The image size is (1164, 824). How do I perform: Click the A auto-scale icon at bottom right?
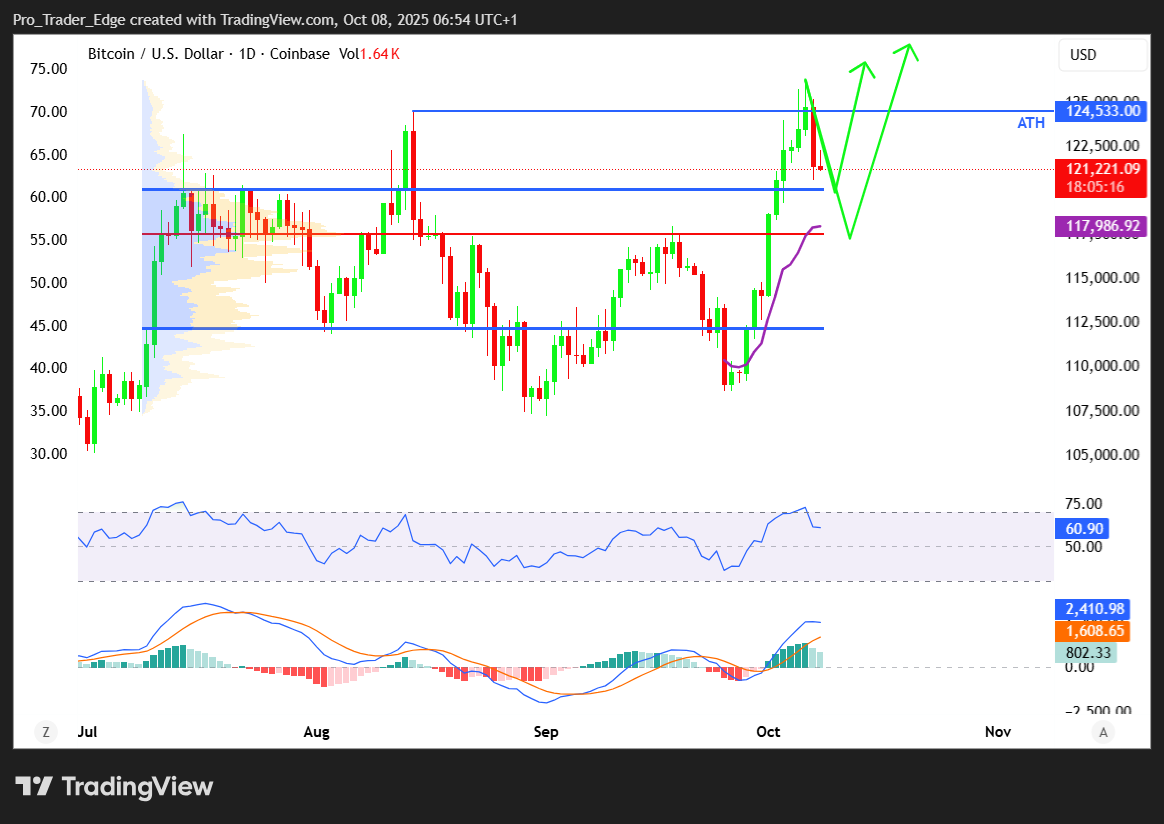[1104, 732]
